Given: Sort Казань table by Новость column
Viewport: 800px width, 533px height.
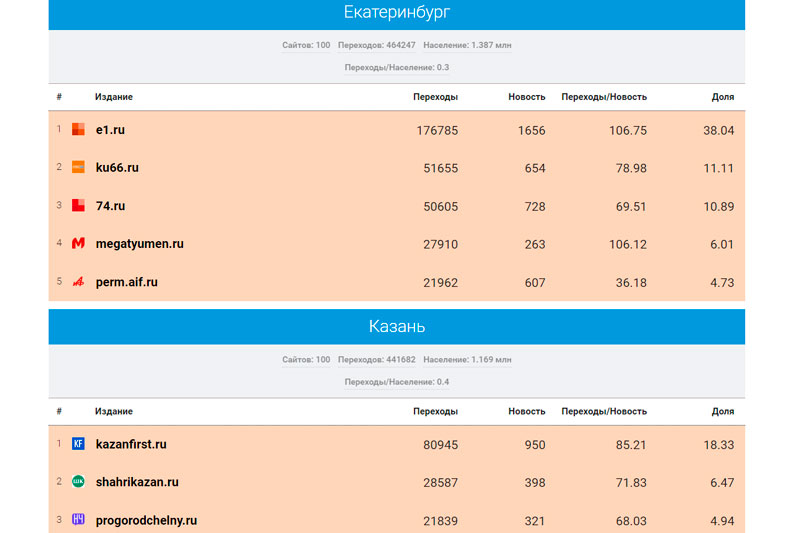Looking at the screenshot, I should pos(526,411).
